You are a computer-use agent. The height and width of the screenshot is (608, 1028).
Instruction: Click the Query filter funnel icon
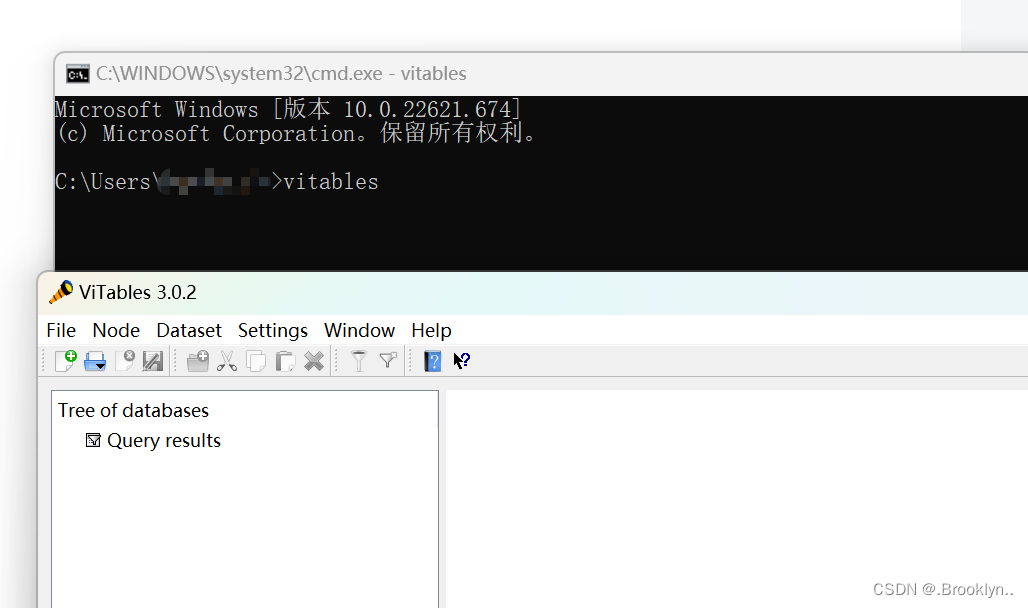pos(359,361)
